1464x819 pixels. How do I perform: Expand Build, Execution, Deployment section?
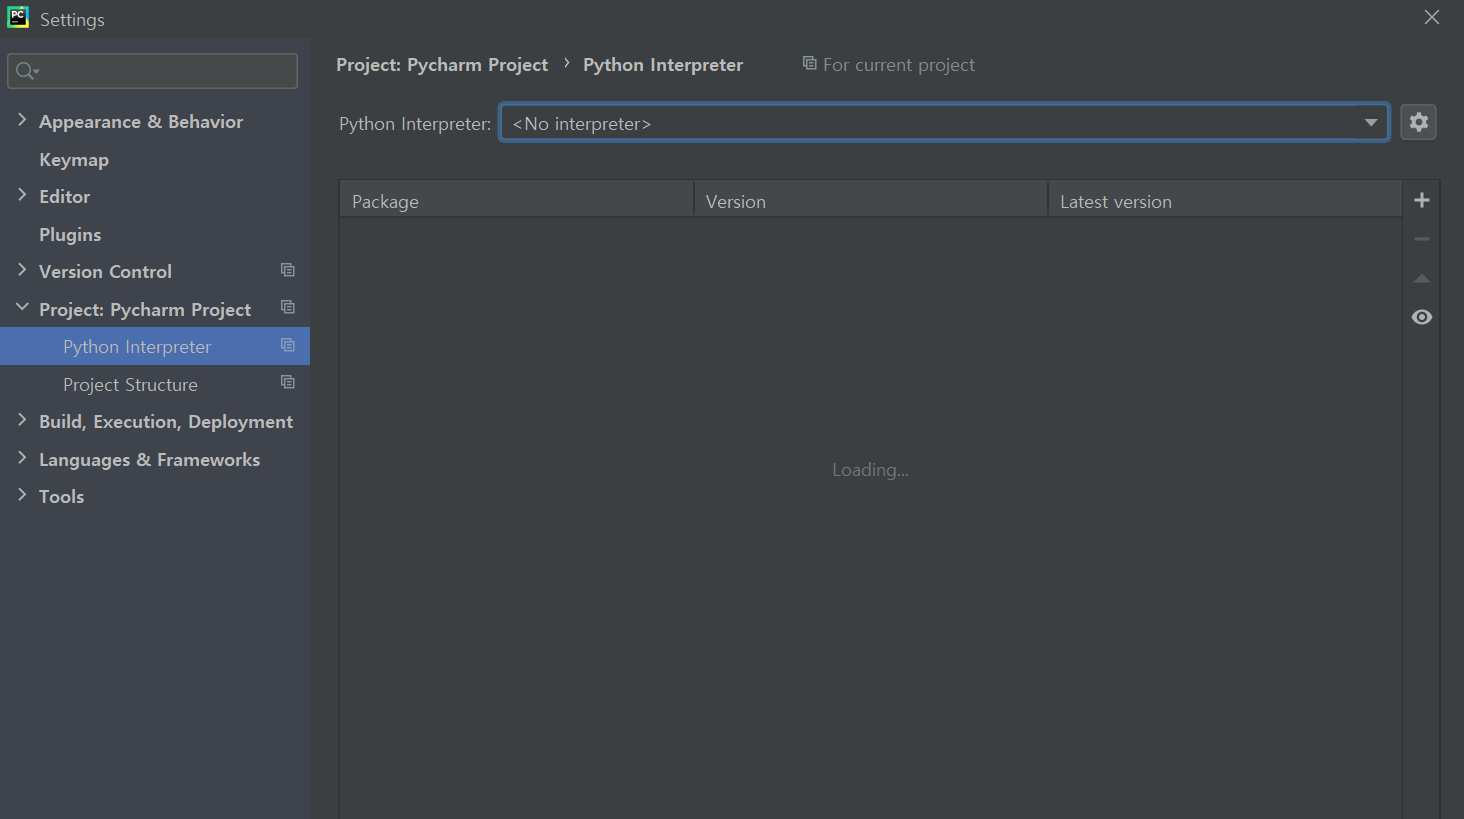pyautogui.click(x=22, y=420)
